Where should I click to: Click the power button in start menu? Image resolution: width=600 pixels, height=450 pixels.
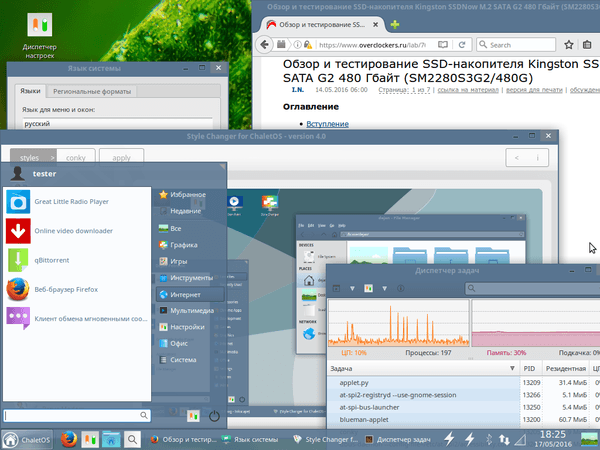click(x=214, y=416)
